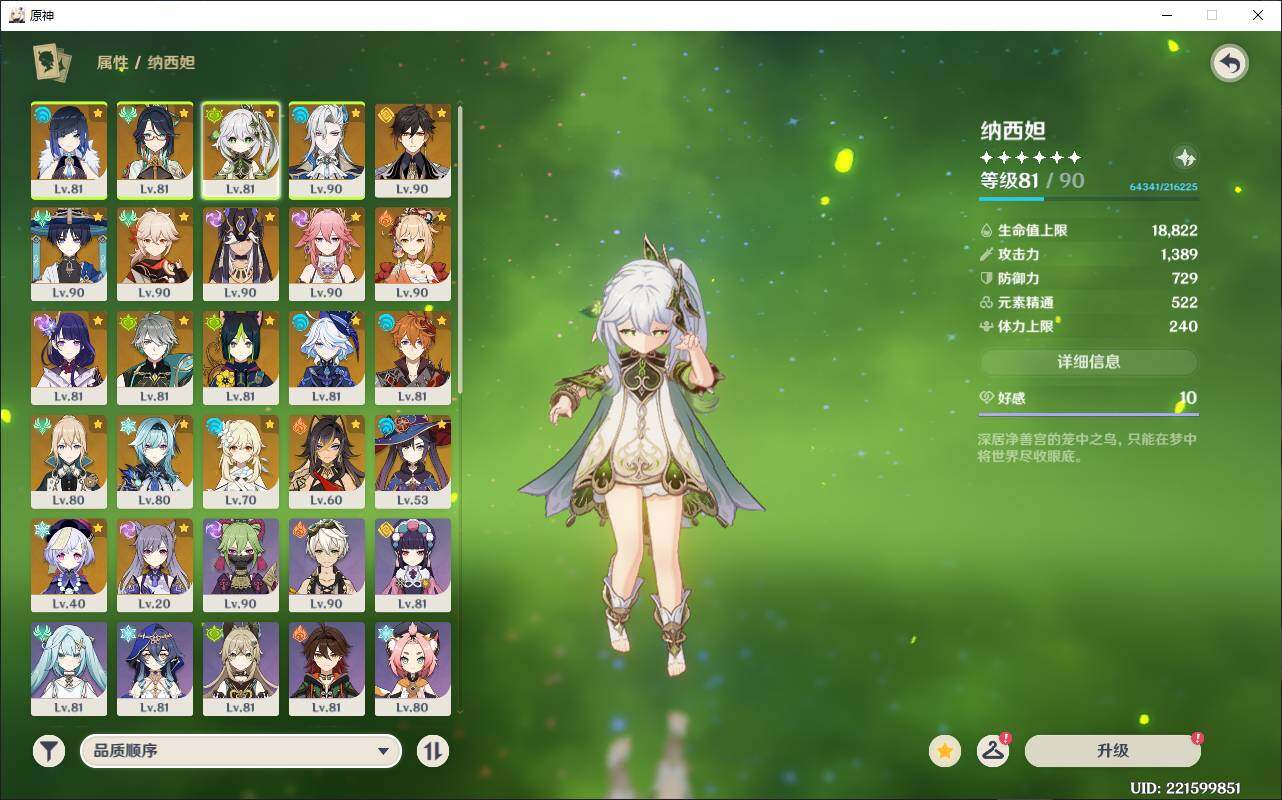Viewport: 1282px width, 800px height.
Task: Open Raiden Shogun's Lv.81 portrait
Action: [x=69, y=358]
